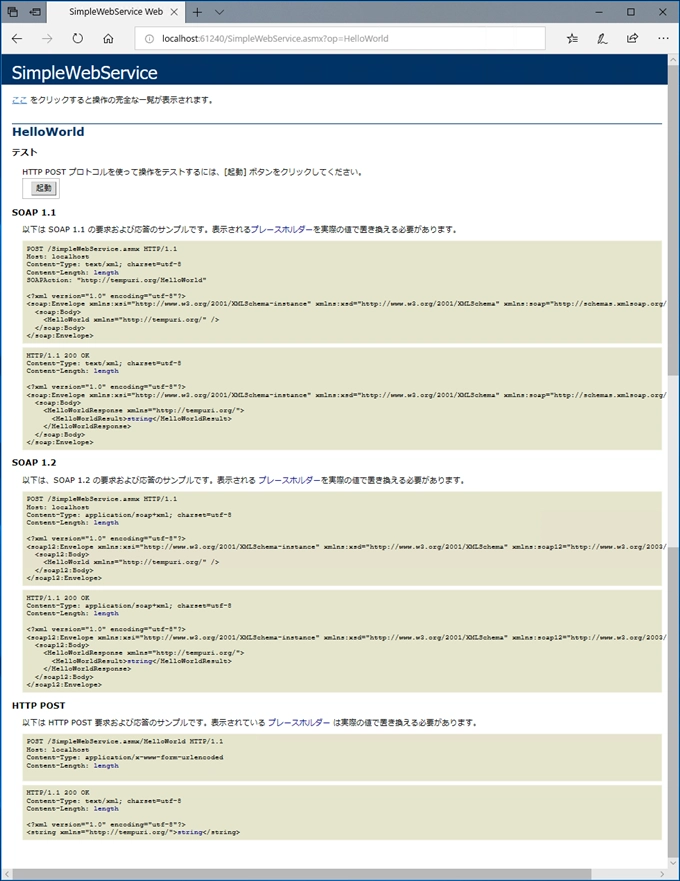Open a new tab with plus button
680x881 pixels.
(x=197, y=12)
